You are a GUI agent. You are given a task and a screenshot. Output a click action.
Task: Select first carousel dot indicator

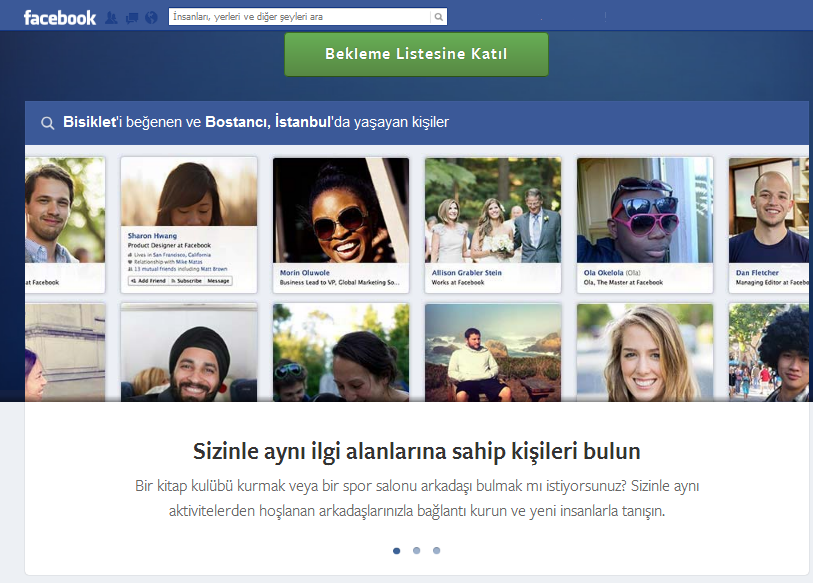[x=397, y=550]
